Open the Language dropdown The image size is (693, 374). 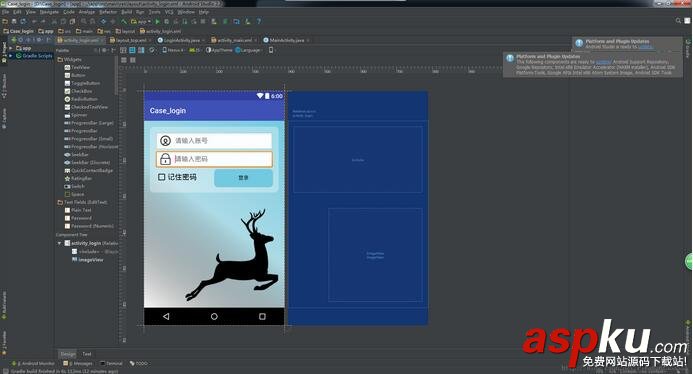coord(248,50)
